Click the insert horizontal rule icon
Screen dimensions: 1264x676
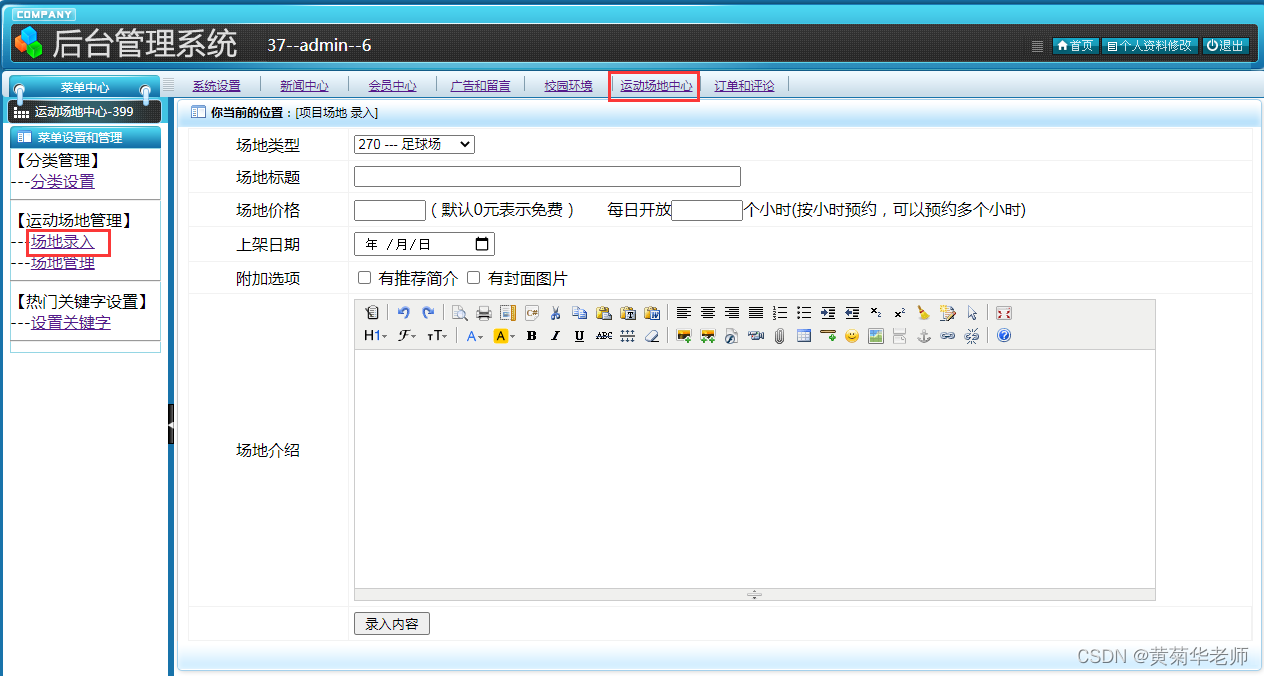[x=827, y=336]
